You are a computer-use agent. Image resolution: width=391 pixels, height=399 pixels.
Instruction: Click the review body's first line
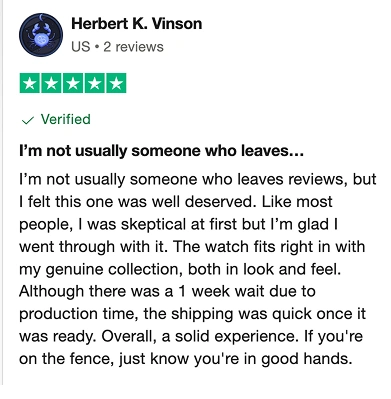198,180
